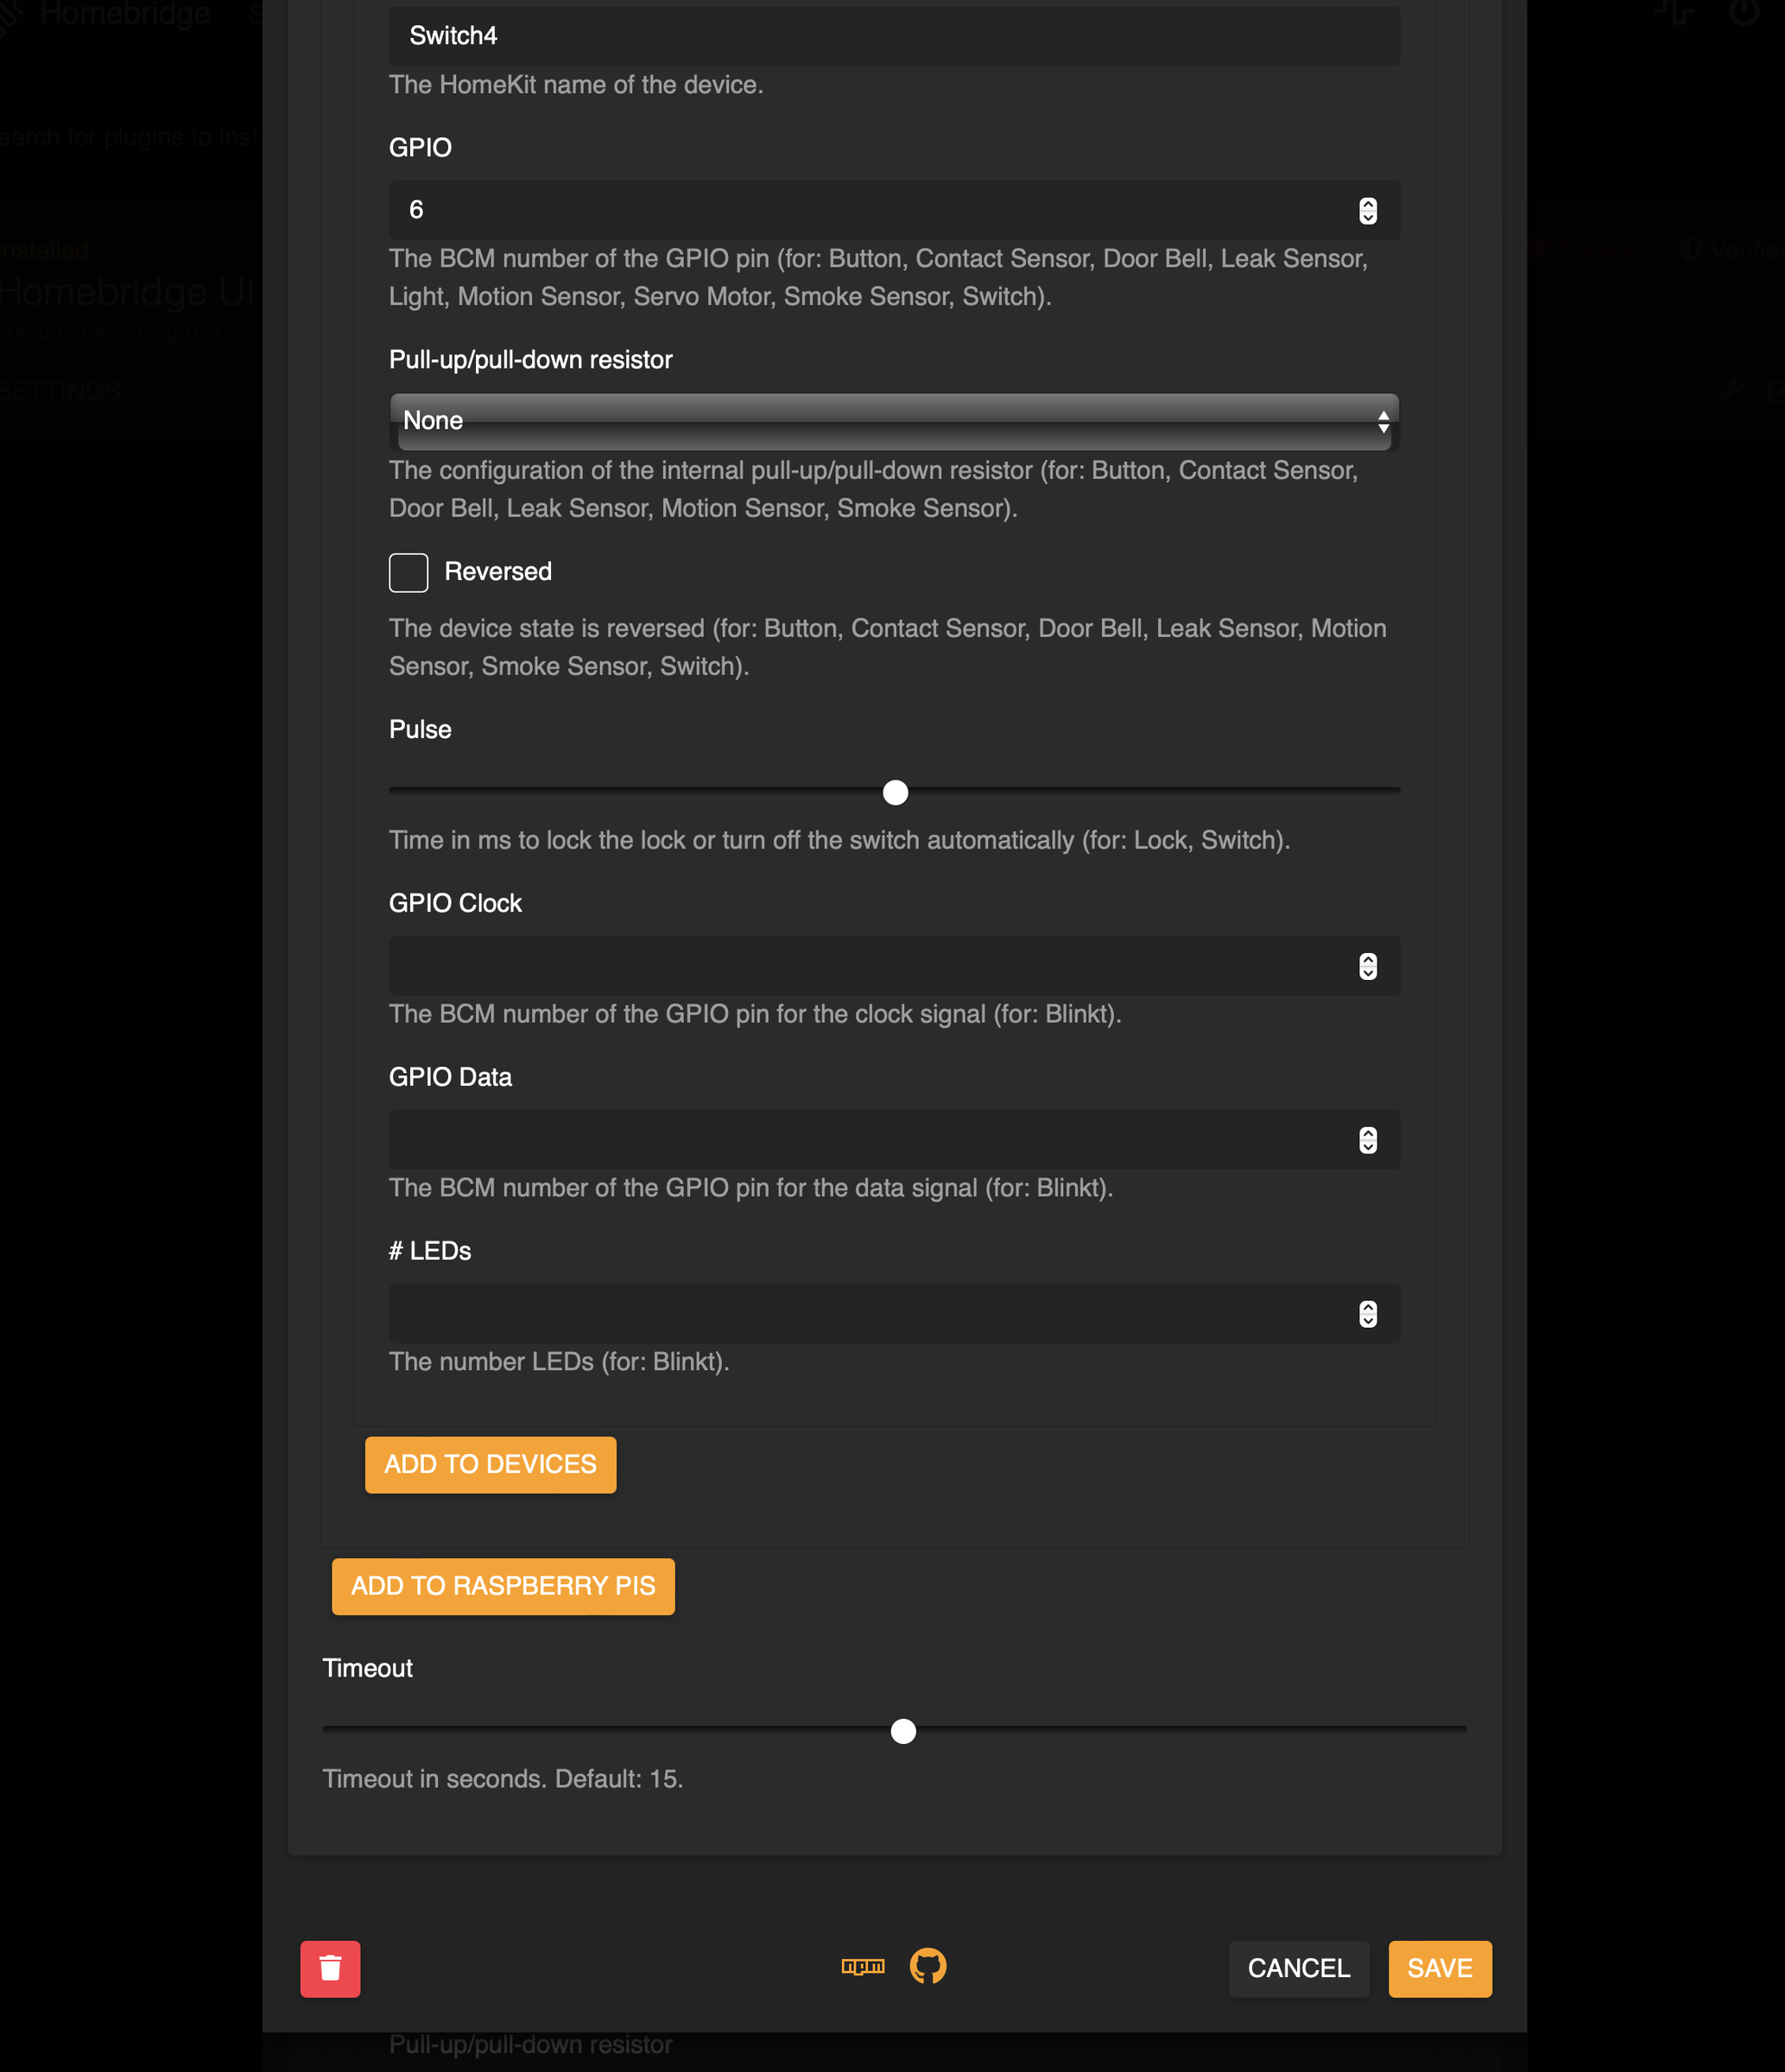1785x2072 pixels.
Task: Click the GPIO Clock stepper arrows
Action: click(1367, 966)
